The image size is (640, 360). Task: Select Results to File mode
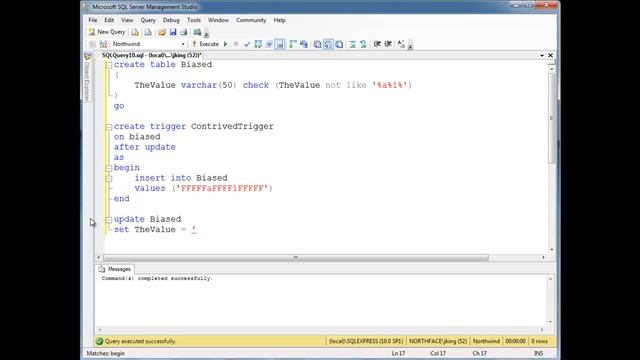339,44
